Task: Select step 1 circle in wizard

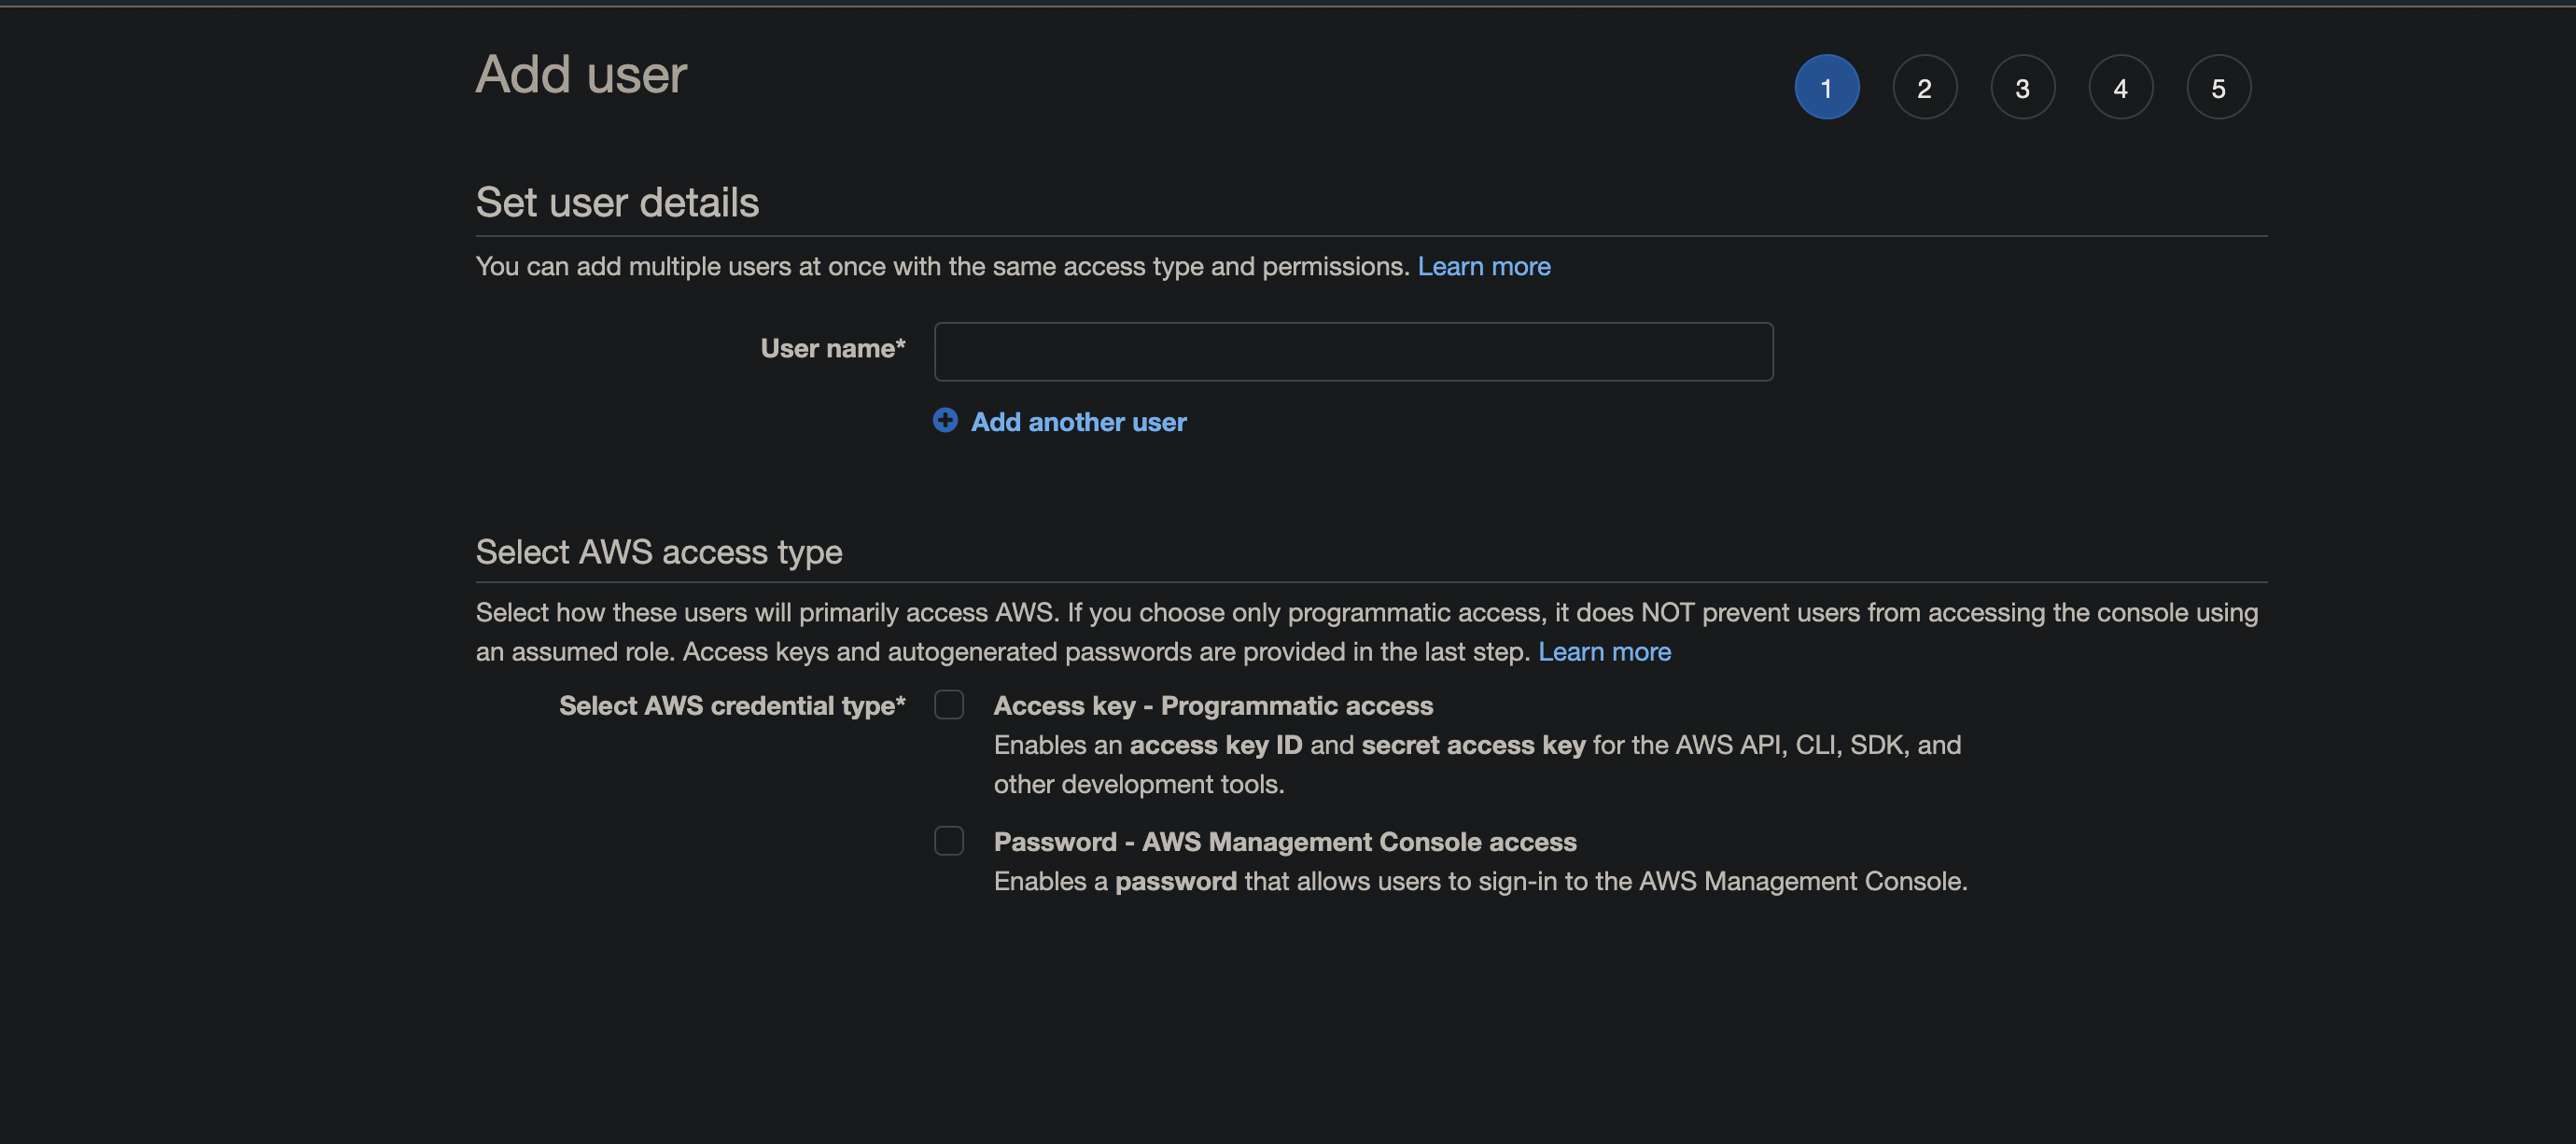Action: (1826, 88)
